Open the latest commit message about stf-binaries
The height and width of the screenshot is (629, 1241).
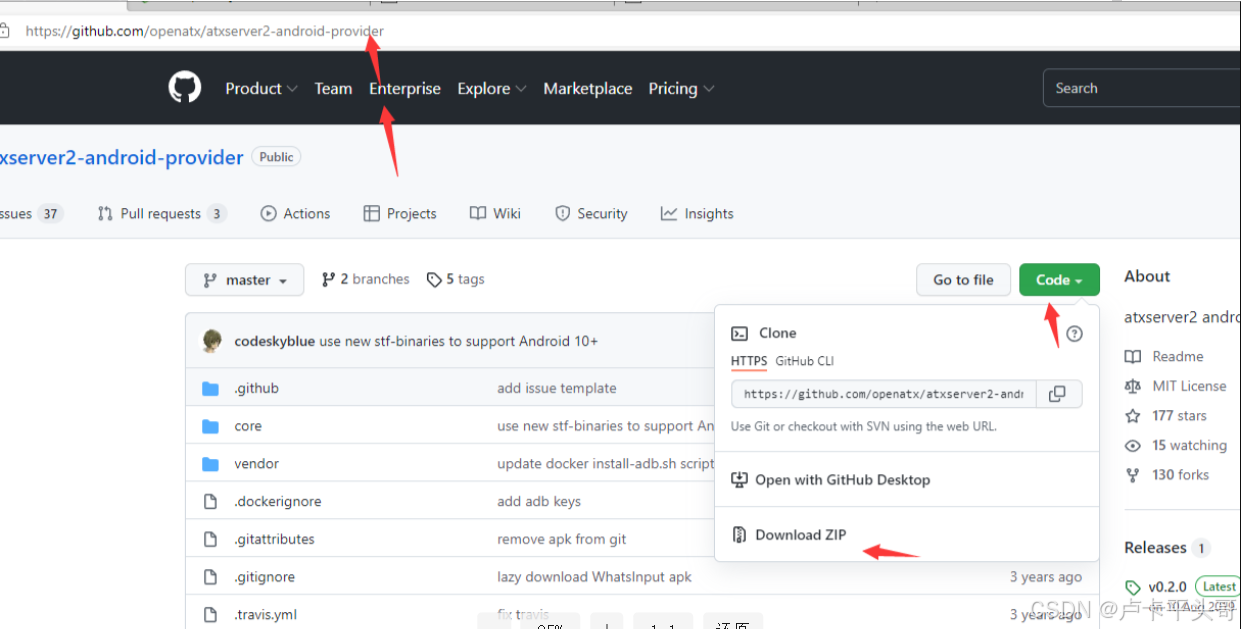click(x=459, y=341)
